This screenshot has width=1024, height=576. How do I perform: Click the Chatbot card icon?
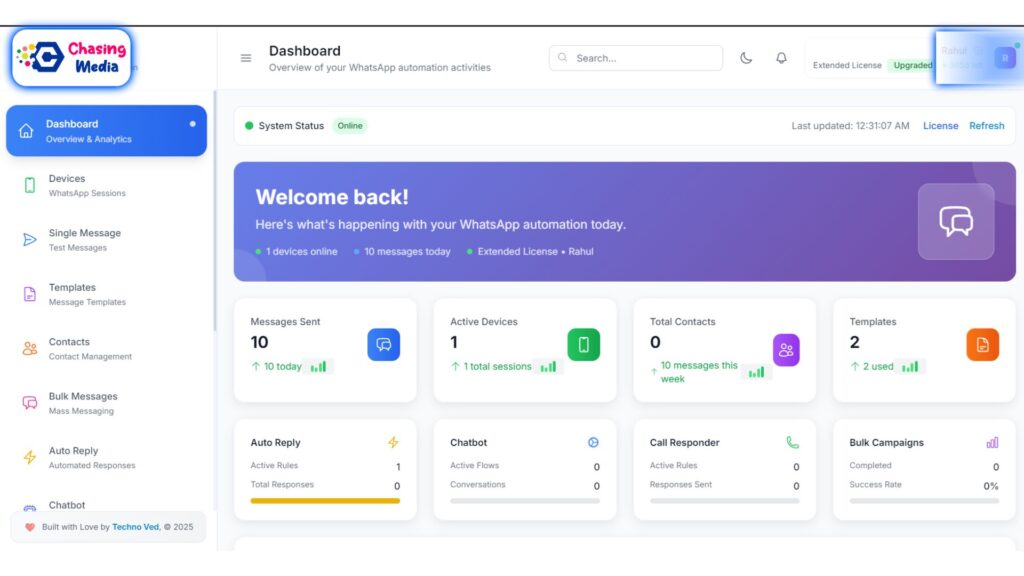(x=593, y=442)
